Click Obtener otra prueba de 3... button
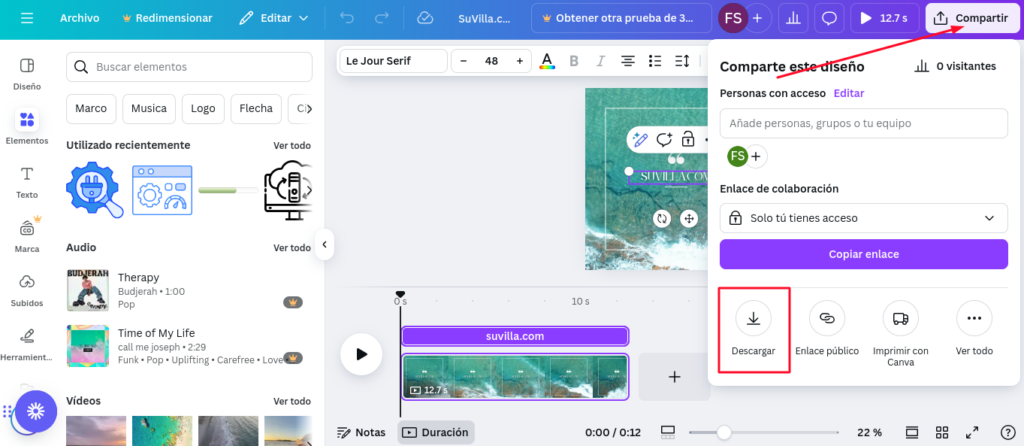 pyautogui.click(x=622, y=18)
